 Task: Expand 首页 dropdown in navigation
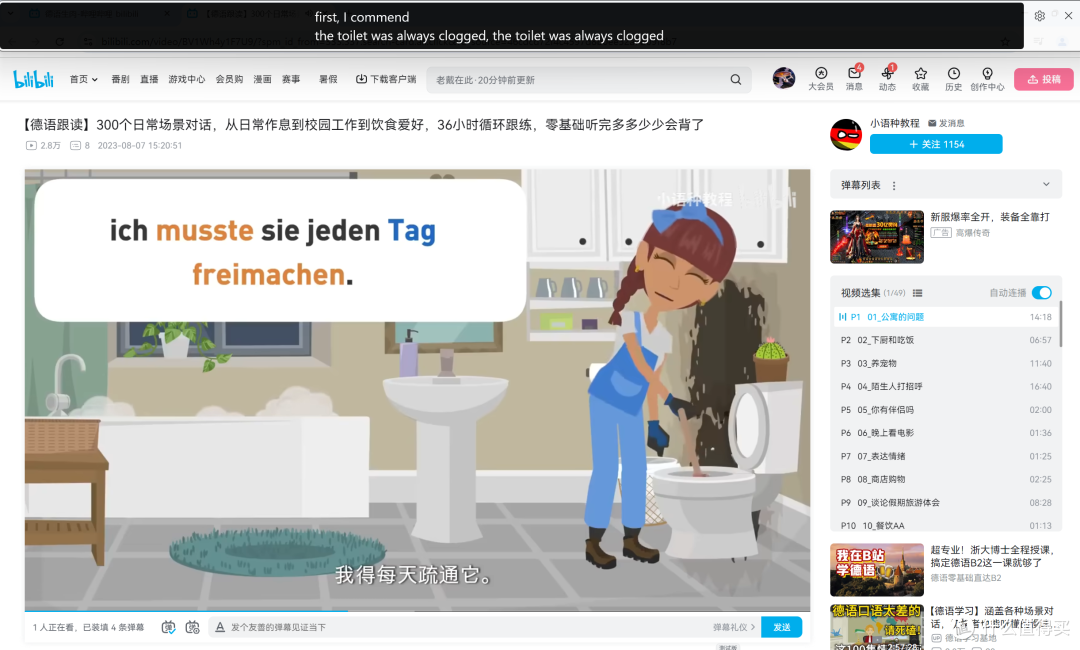pyautogui.click(x=83, y=79)
